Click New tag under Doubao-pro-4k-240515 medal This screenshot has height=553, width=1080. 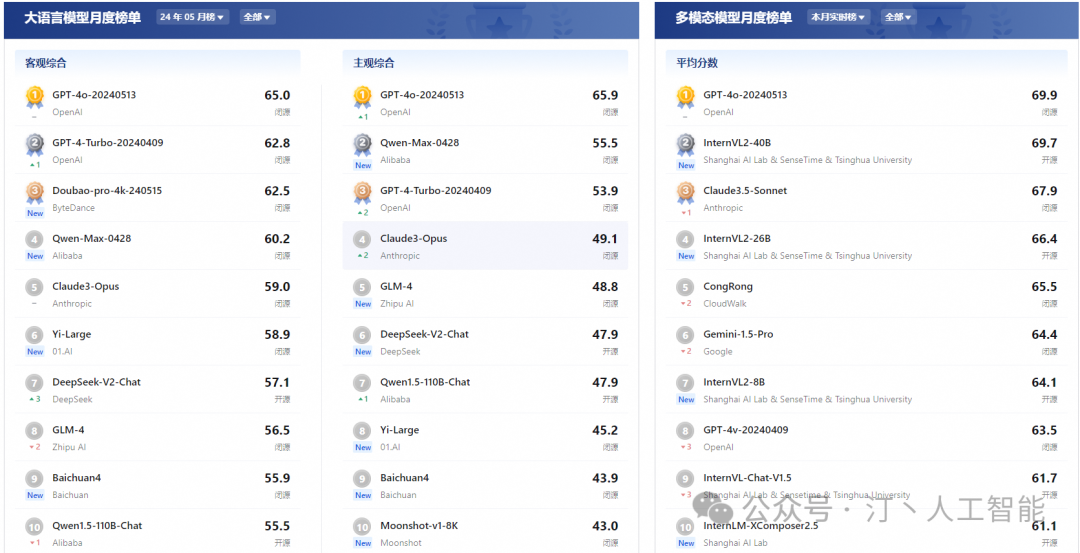pos(35,213)
